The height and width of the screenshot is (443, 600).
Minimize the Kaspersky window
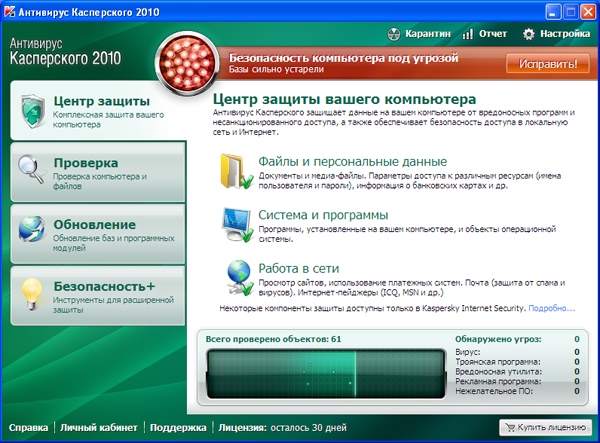tap(553, 12)
